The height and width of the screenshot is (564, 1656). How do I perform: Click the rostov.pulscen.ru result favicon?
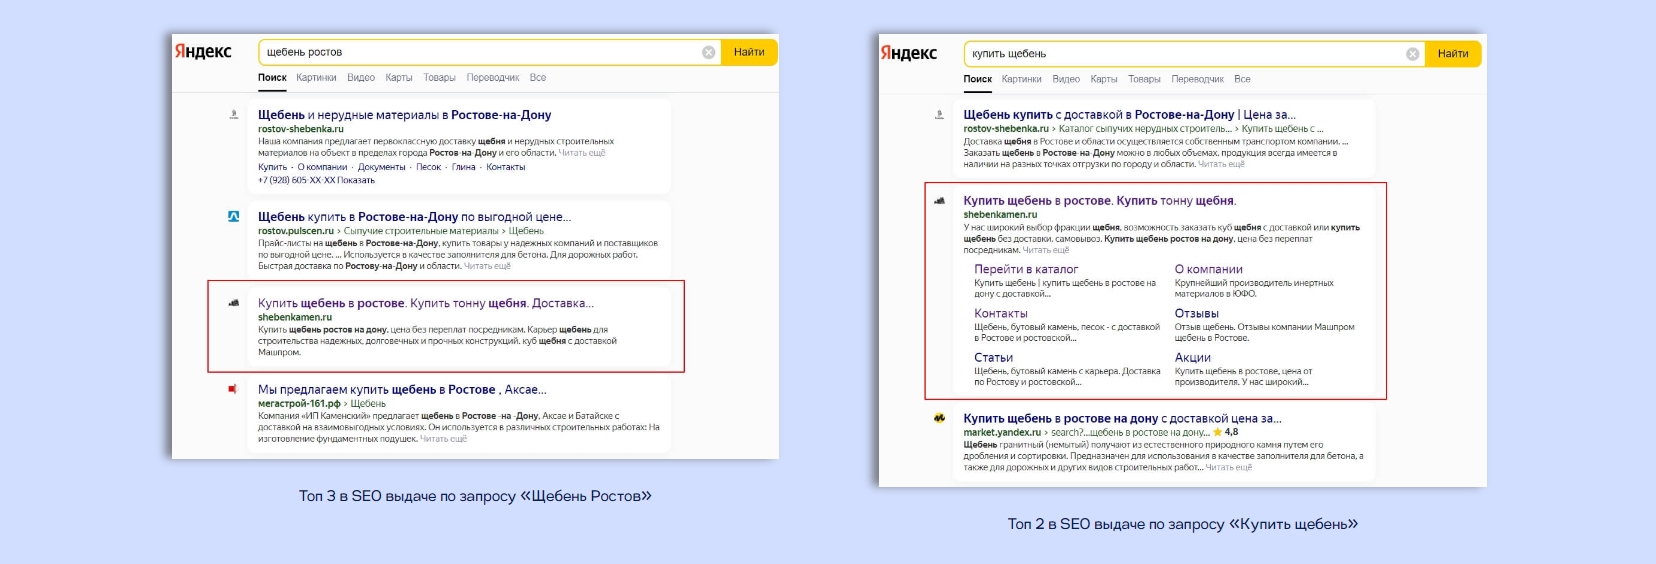click(233, 216)
